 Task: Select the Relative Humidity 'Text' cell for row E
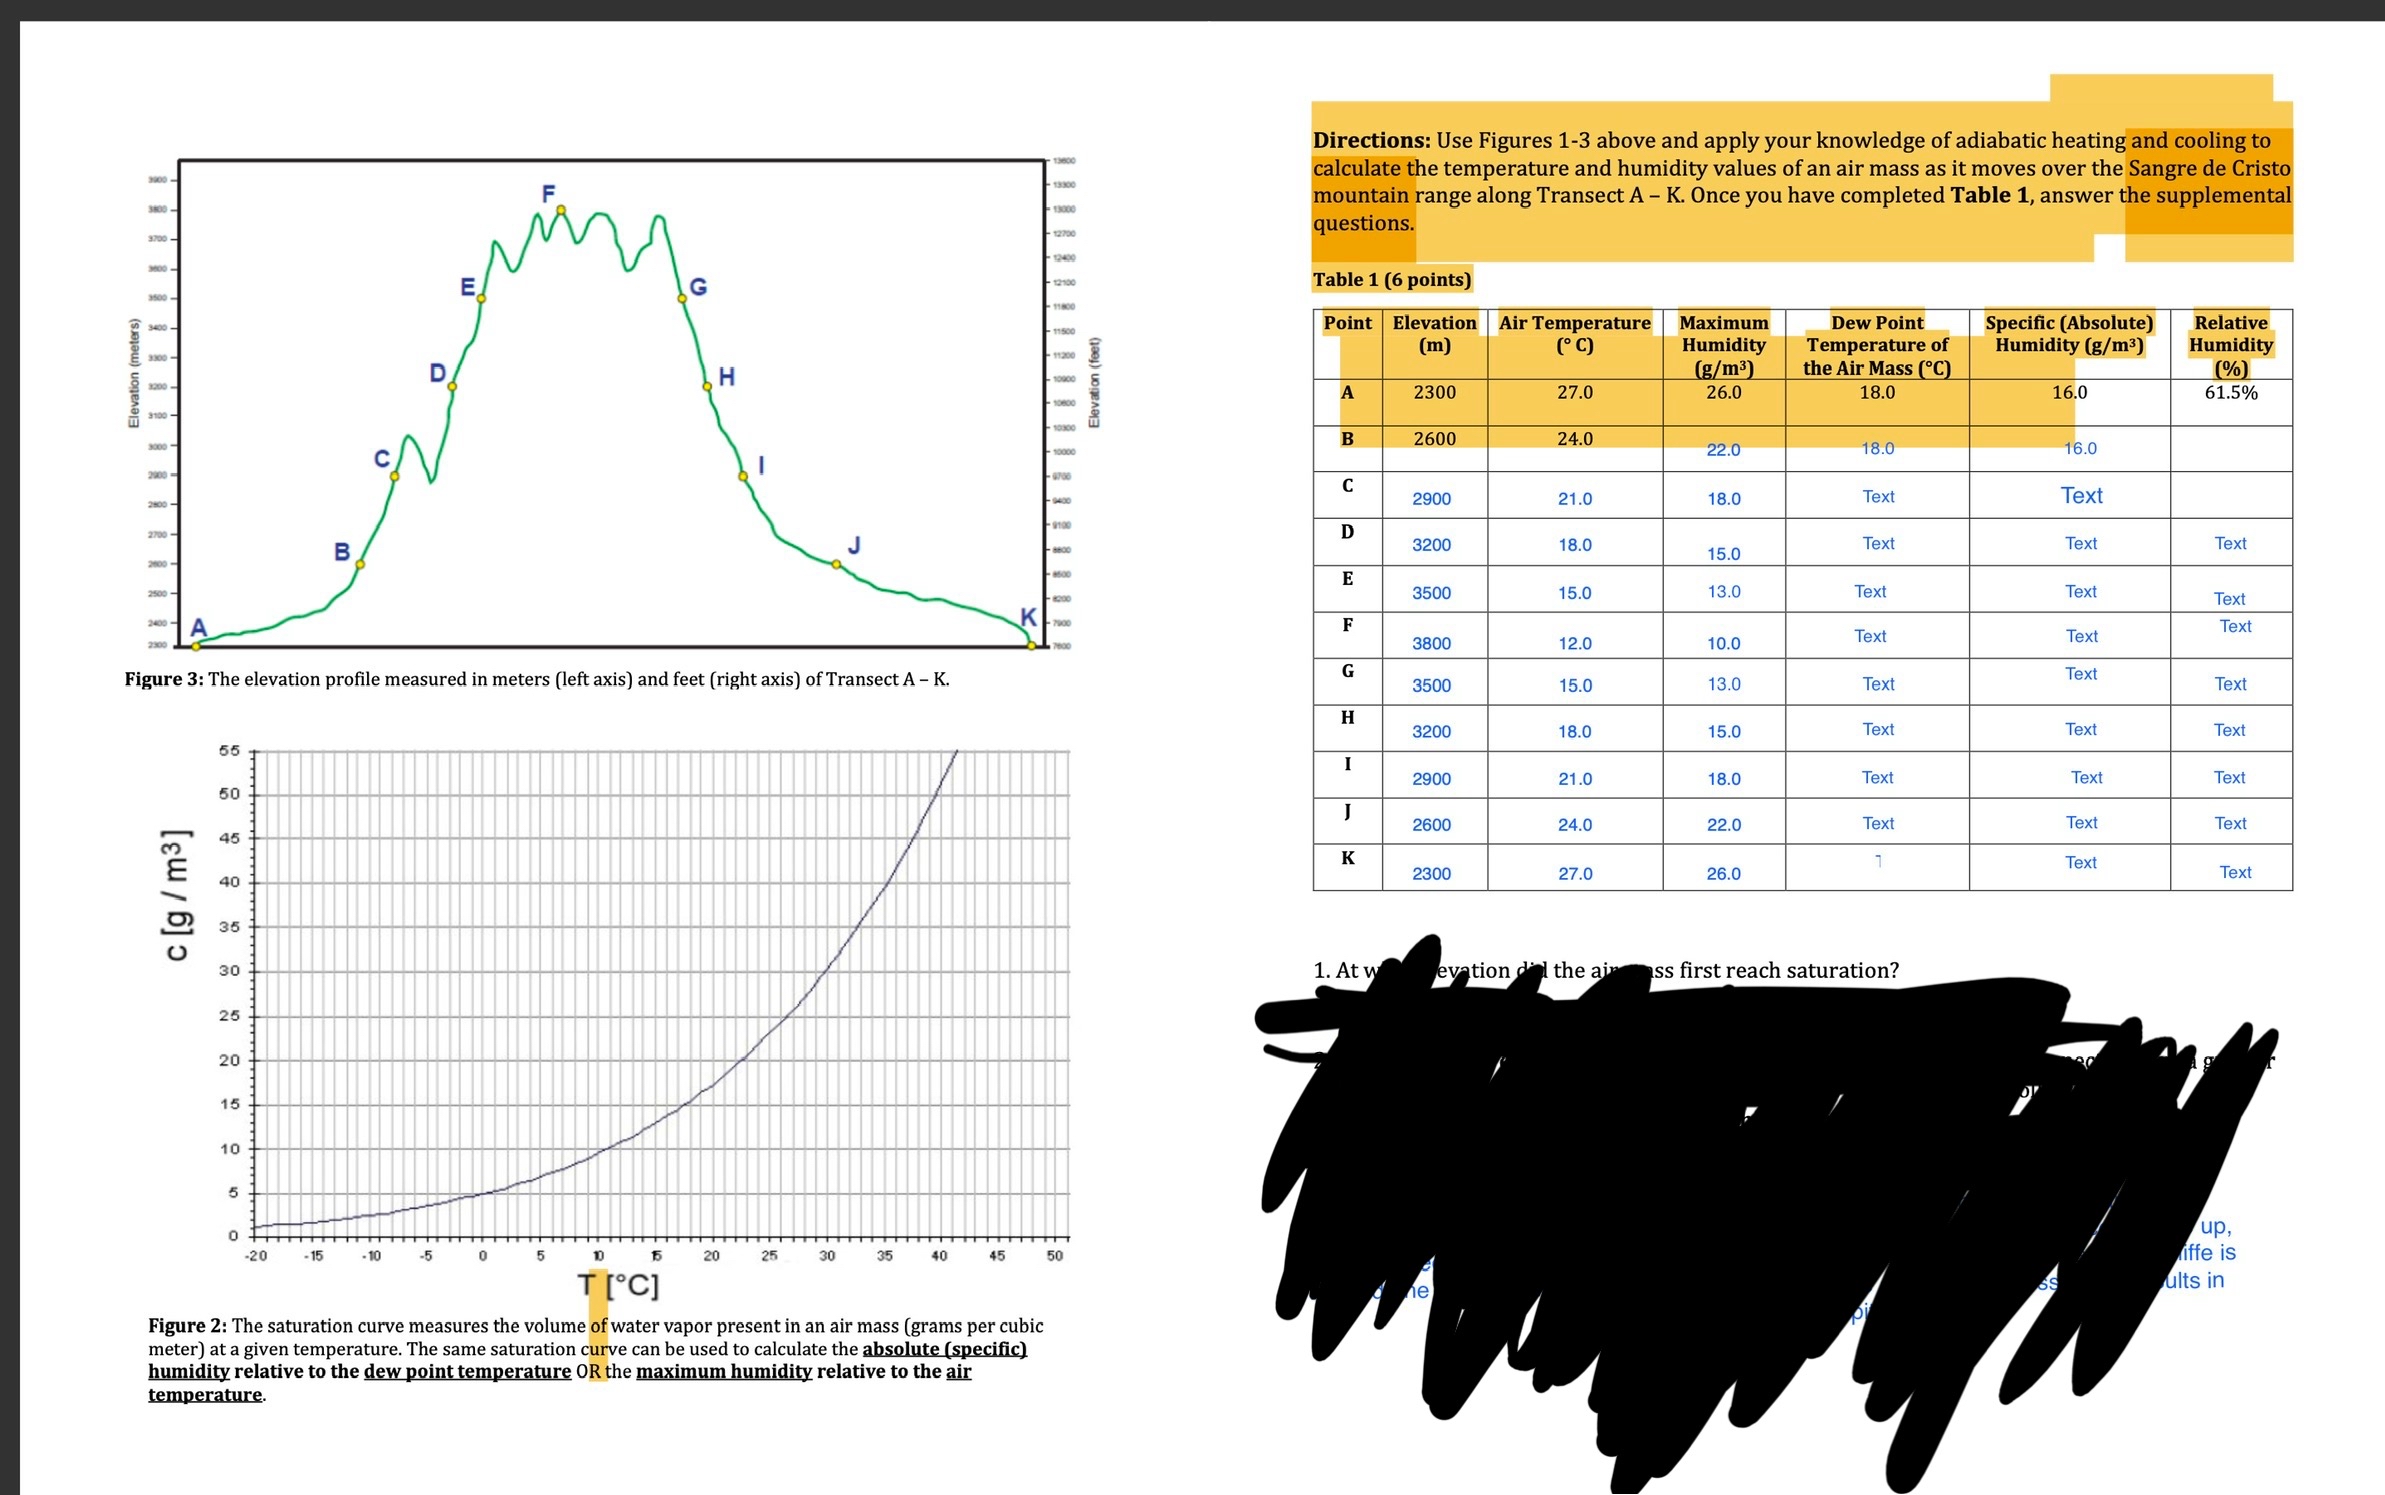(x=2231, y=598)
